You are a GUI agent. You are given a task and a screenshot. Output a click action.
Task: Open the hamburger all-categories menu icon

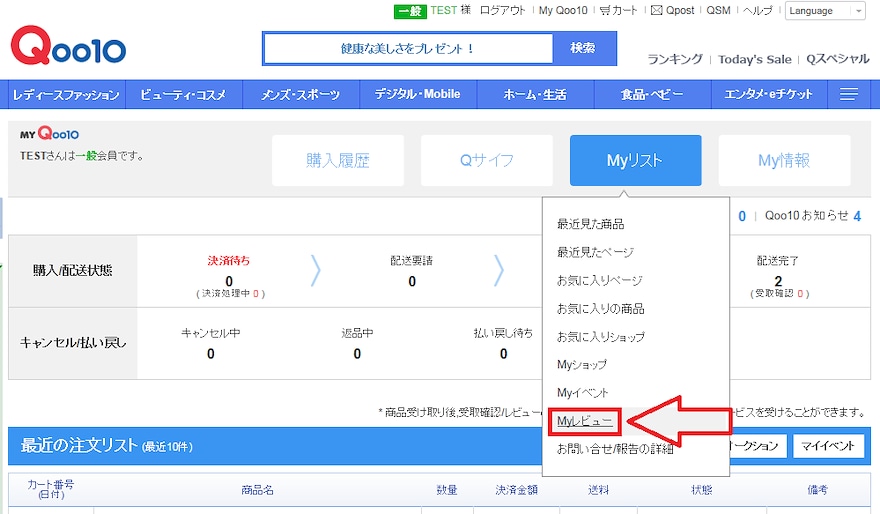pos(849,94)
